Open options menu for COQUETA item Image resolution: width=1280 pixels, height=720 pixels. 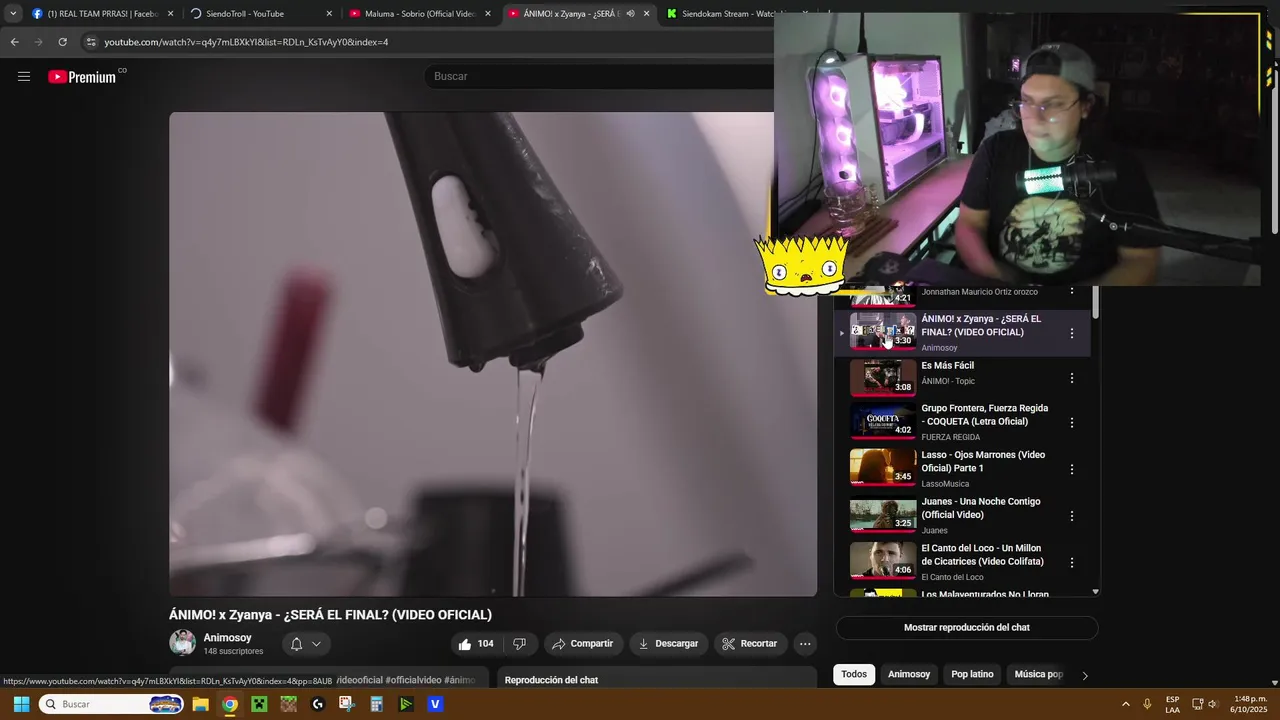(x=1072, y=423)
